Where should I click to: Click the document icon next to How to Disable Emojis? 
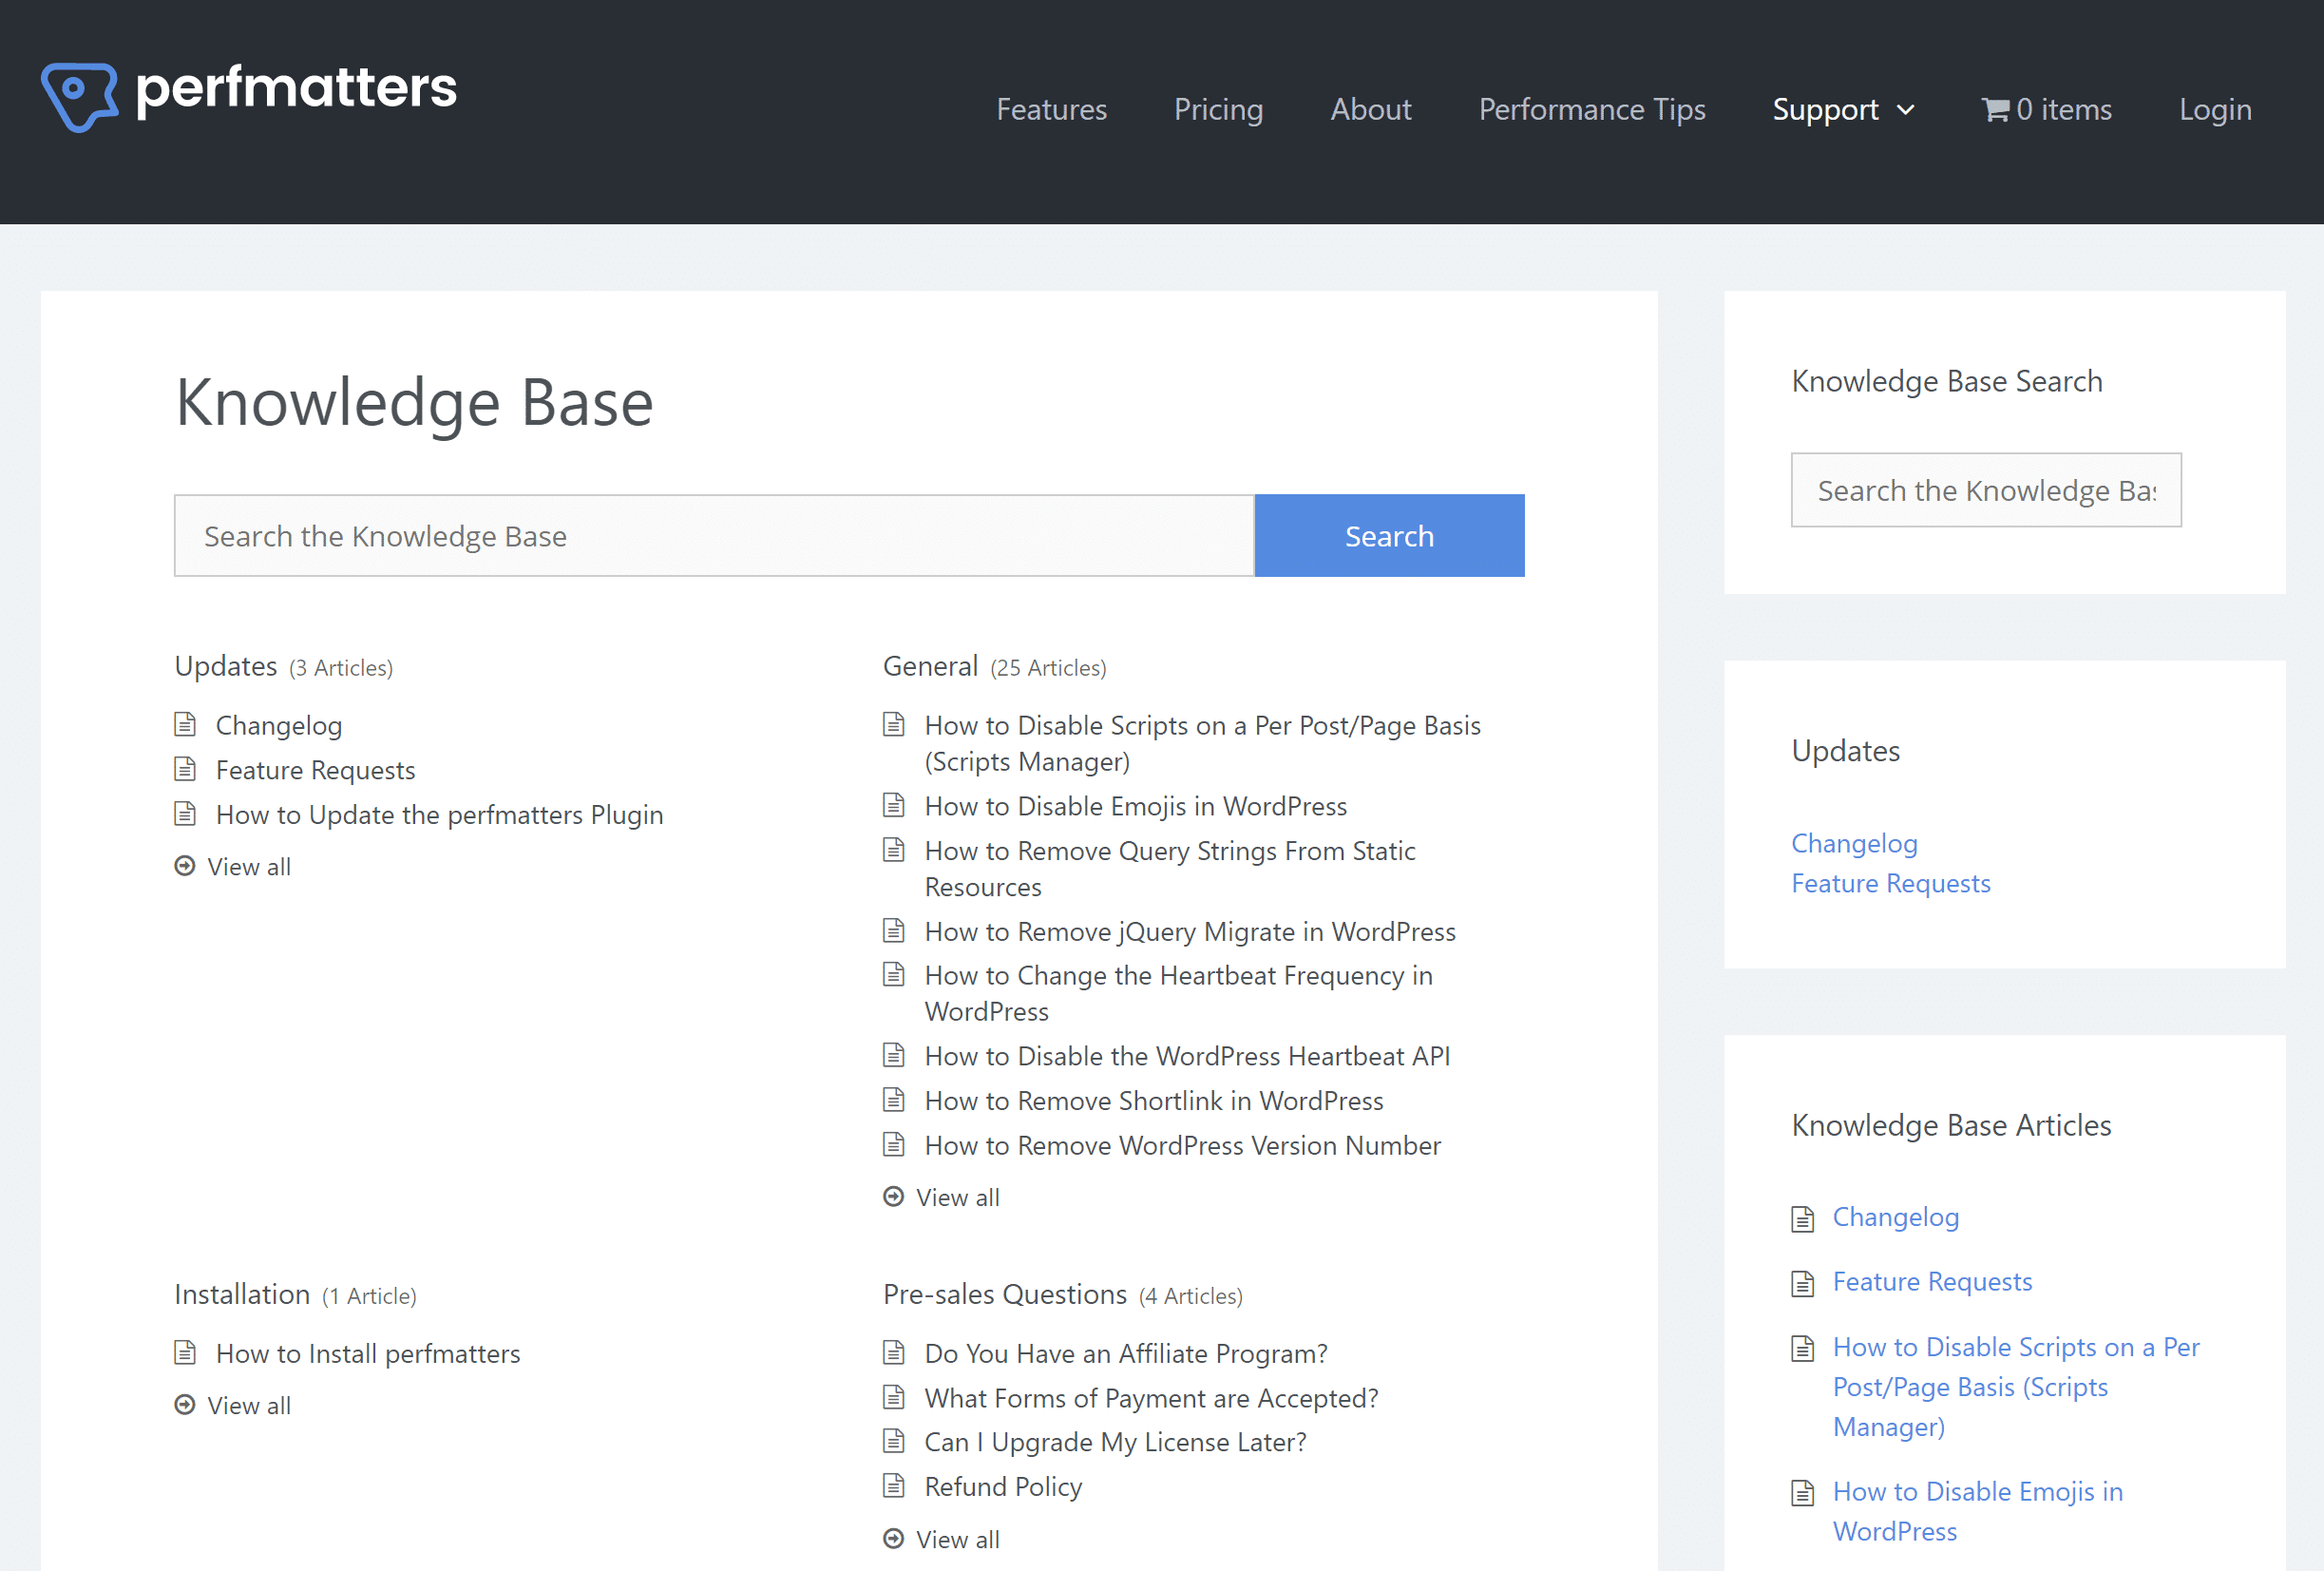[896, 805]
